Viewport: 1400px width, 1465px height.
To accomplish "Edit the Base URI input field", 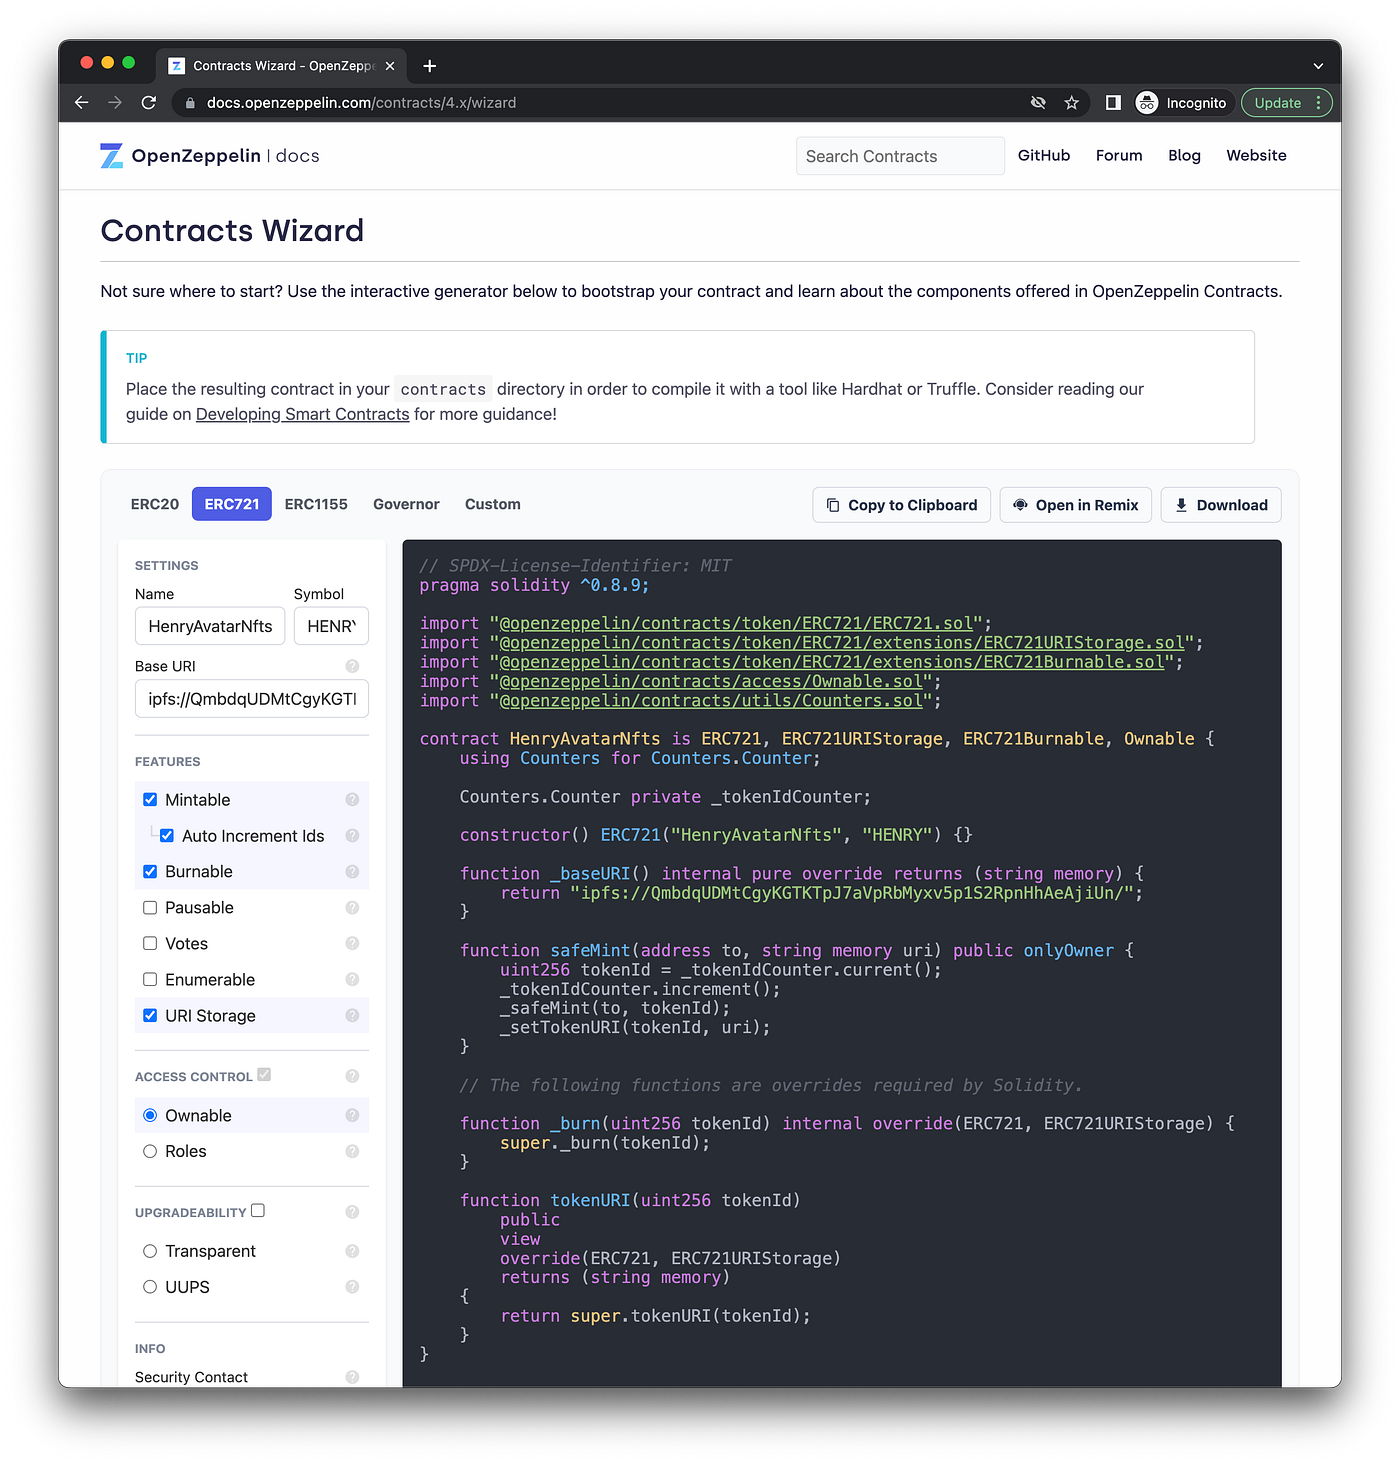I will tap(252, 699).
